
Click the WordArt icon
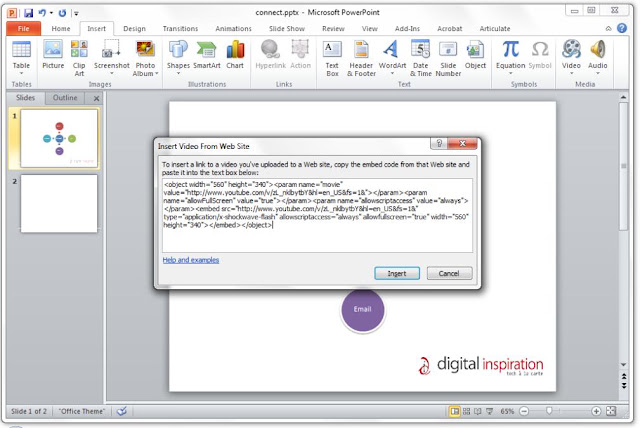click(392, 49)
